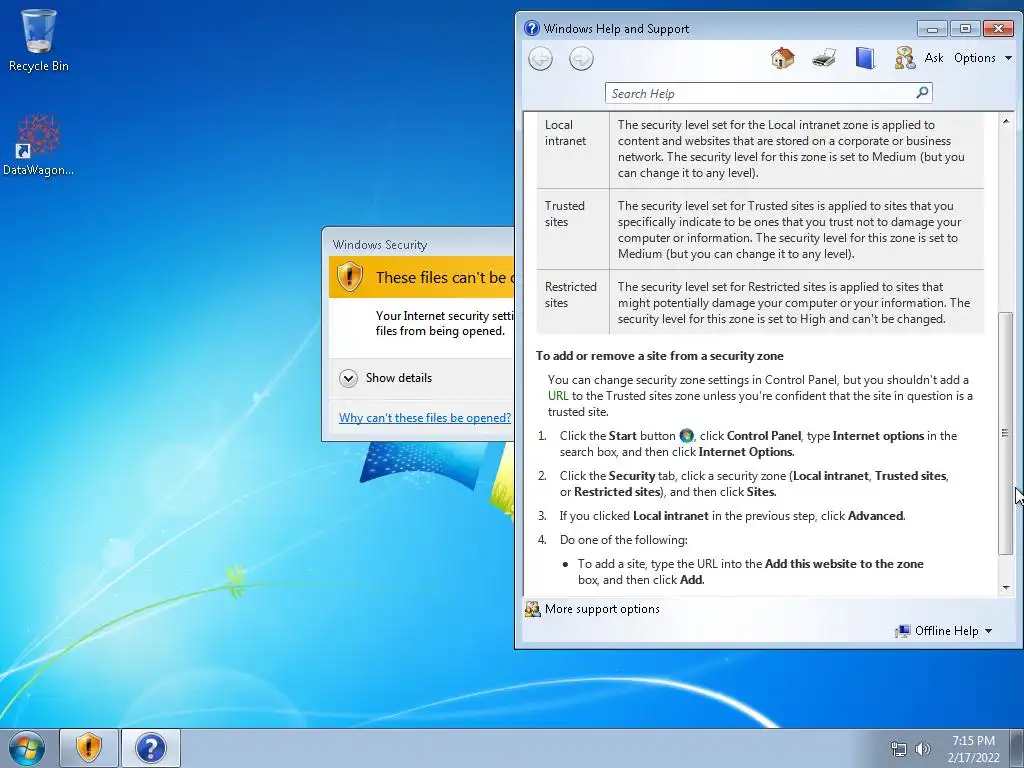This screenshot has width=1024, height=768.
Task: Click the Help vertical scrollbar thumb
Action: point(1005,433)
